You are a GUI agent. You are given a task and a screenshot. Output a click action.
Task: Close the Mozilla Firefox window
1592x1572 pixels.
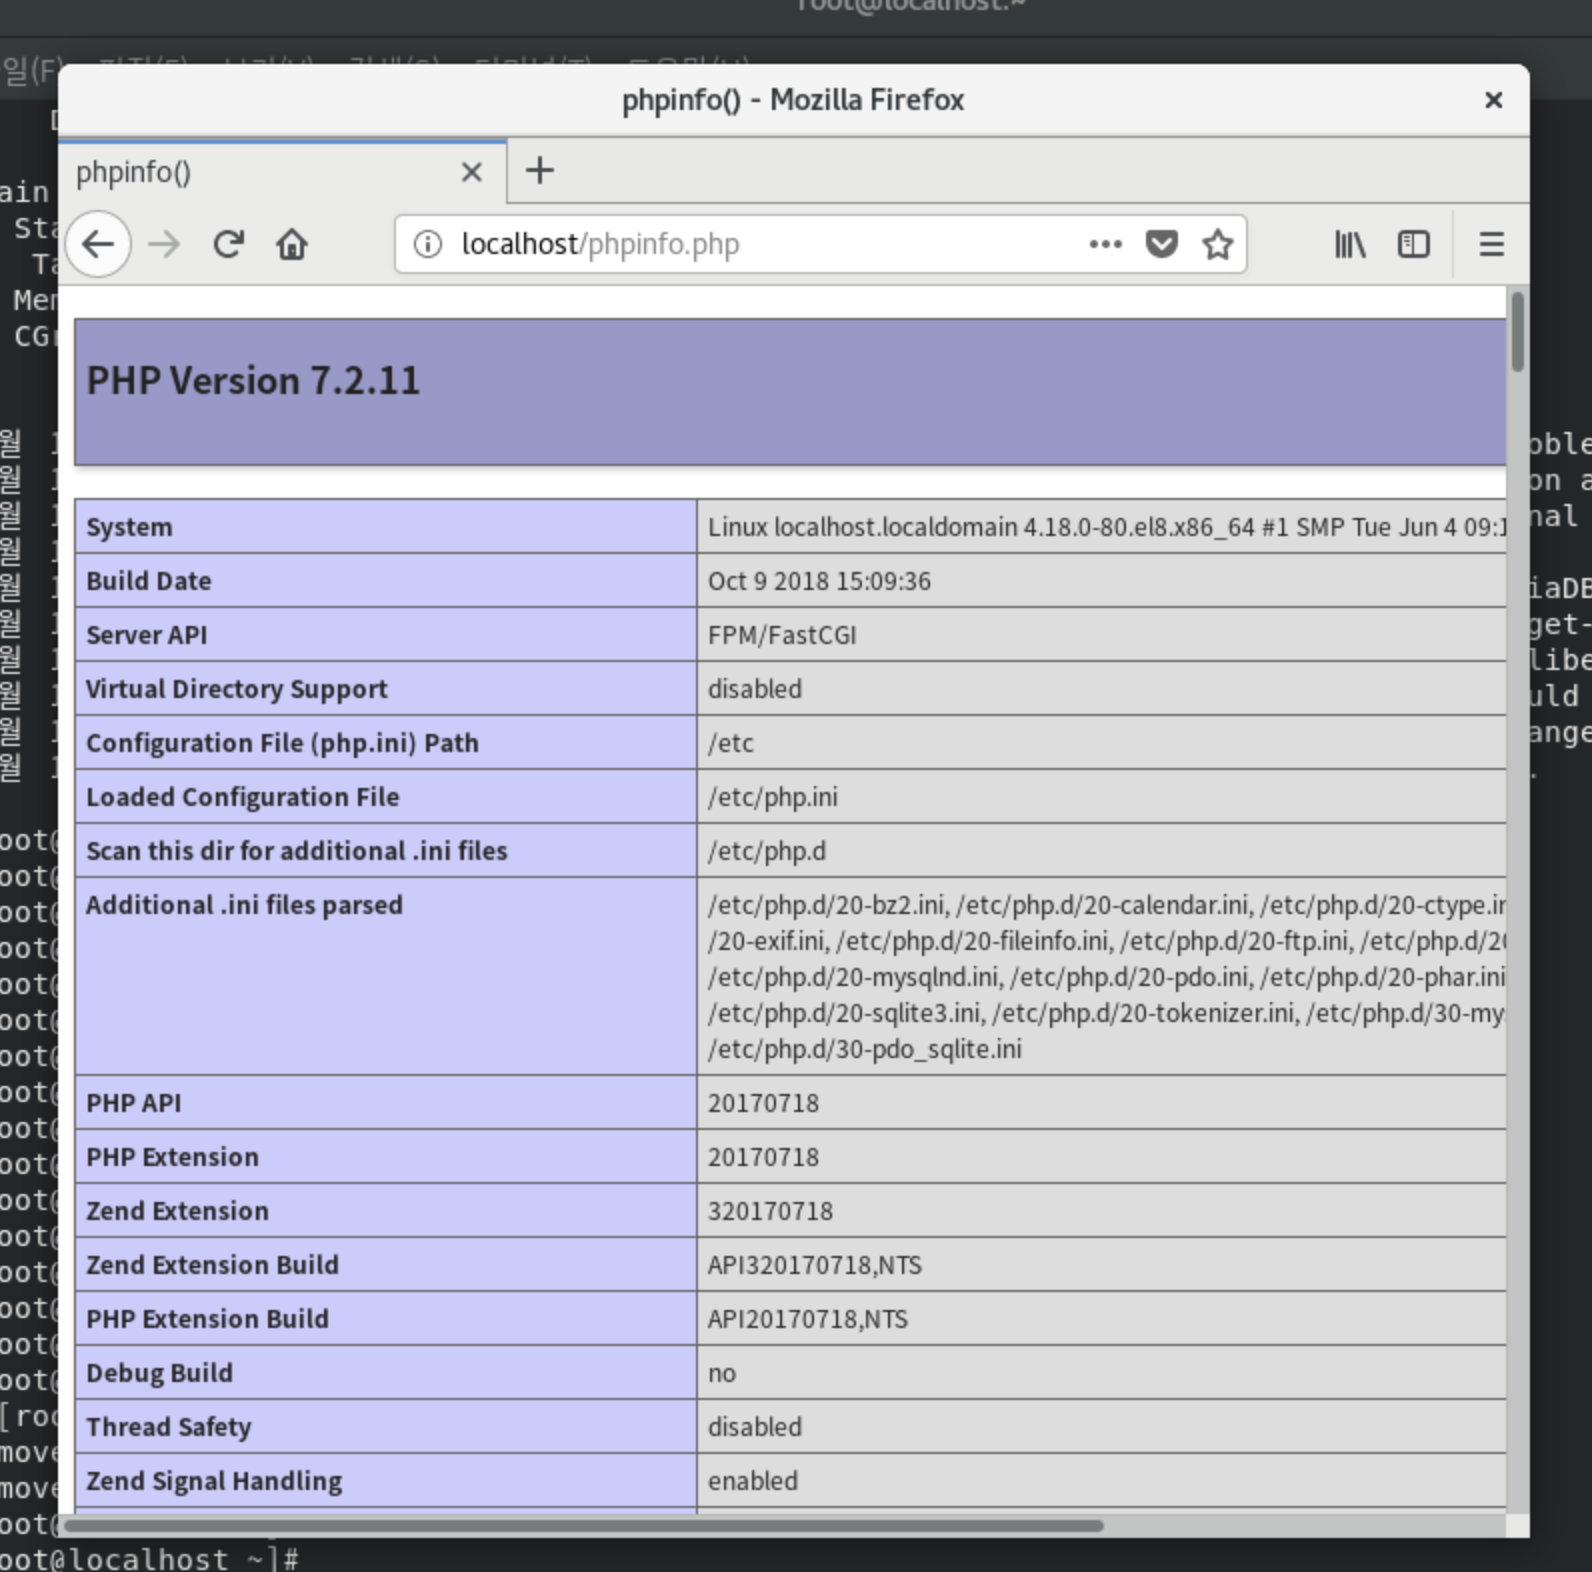pos(1494,100)
